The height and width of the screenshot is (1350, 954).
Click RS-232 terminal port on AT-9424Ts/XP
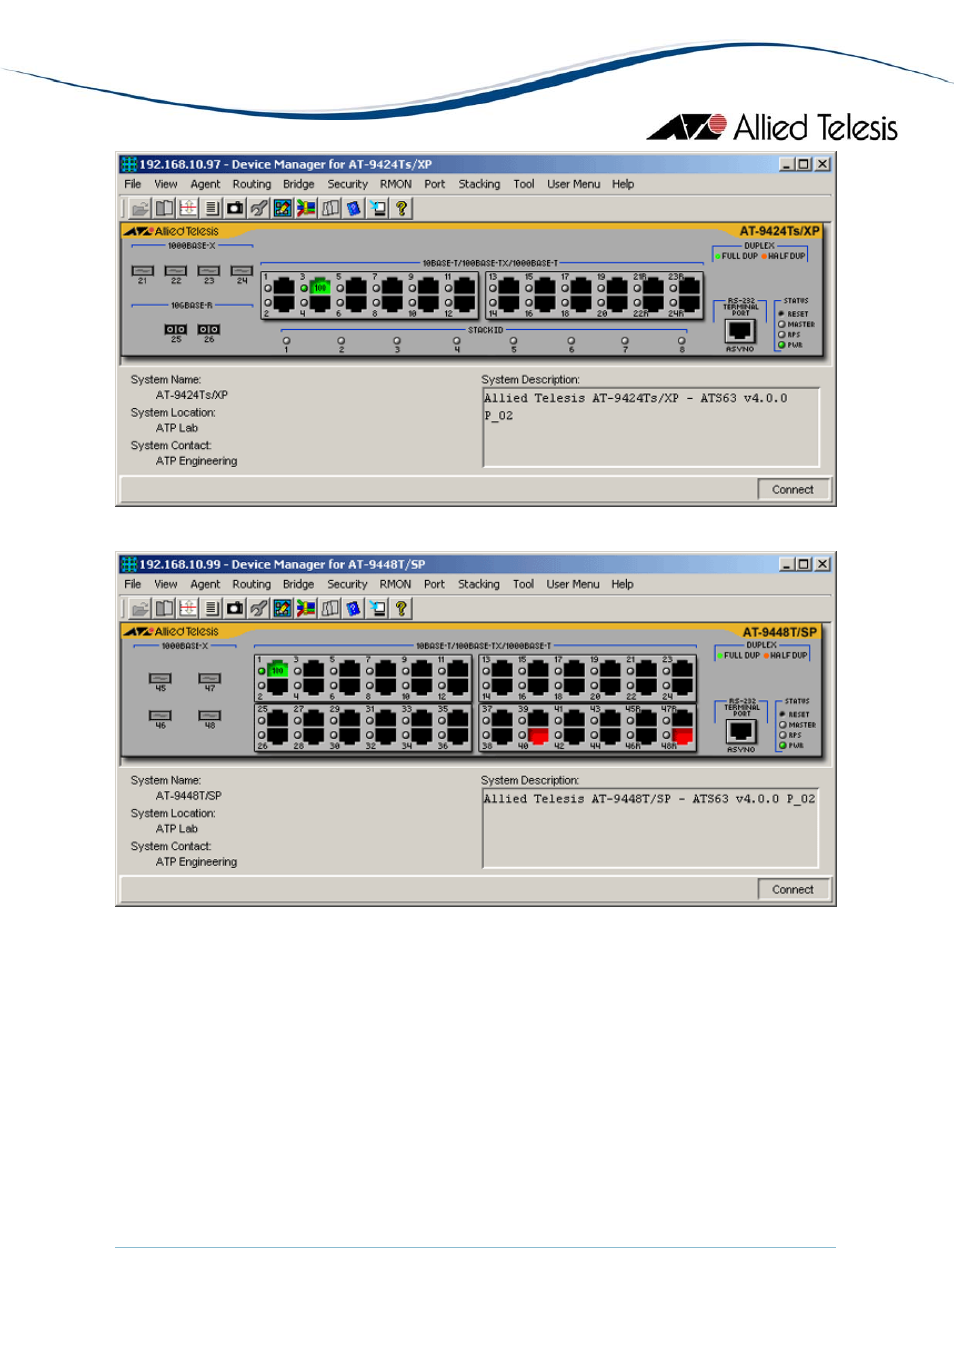click(x=740, y=331)
